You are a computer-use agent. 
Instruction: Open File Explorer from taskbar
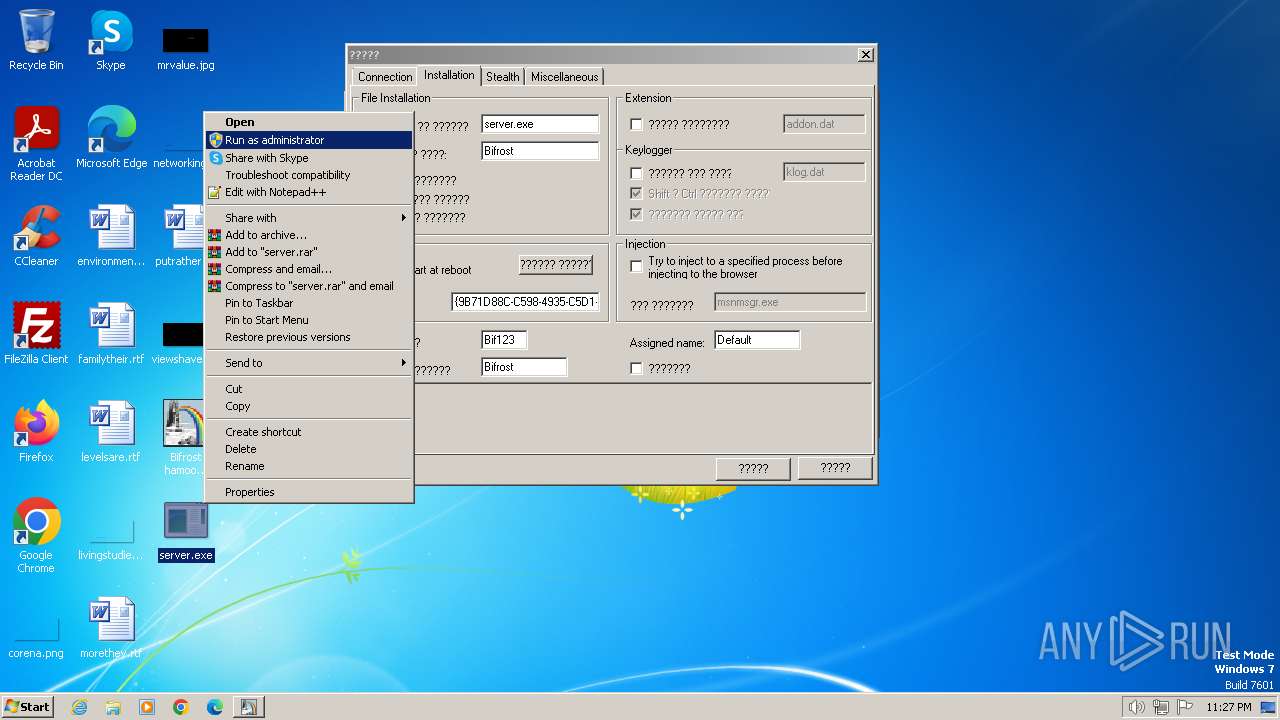(x=113, y=707)
